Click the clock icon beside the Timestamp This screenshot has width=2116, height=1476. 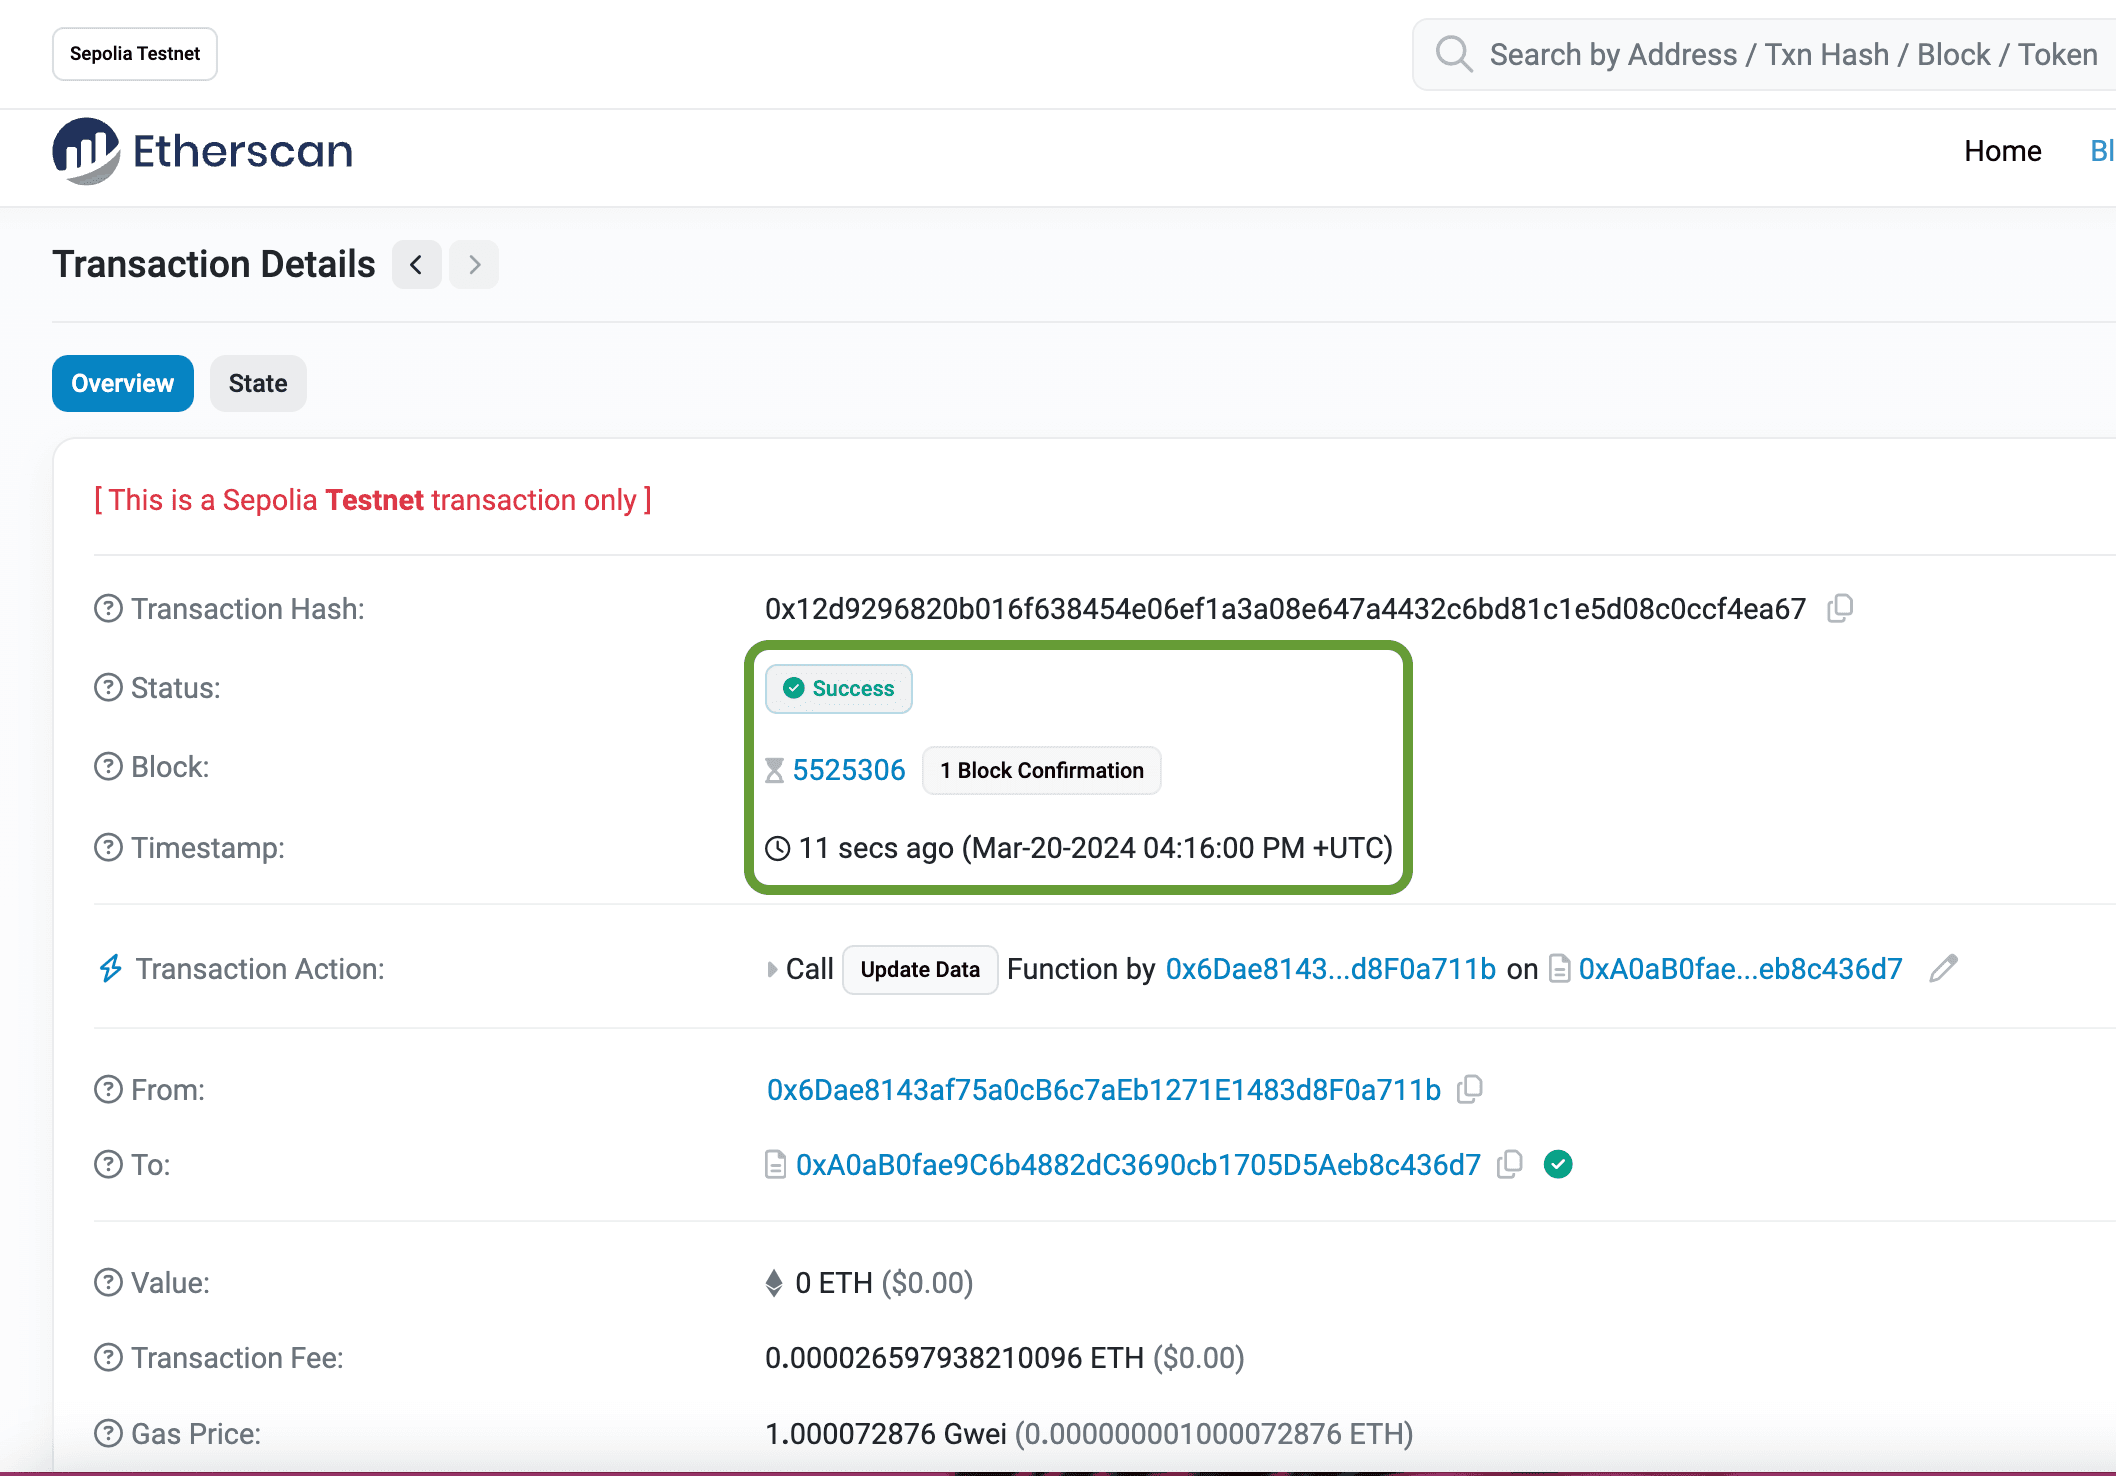pyautogui.click(x=777, y=847)
